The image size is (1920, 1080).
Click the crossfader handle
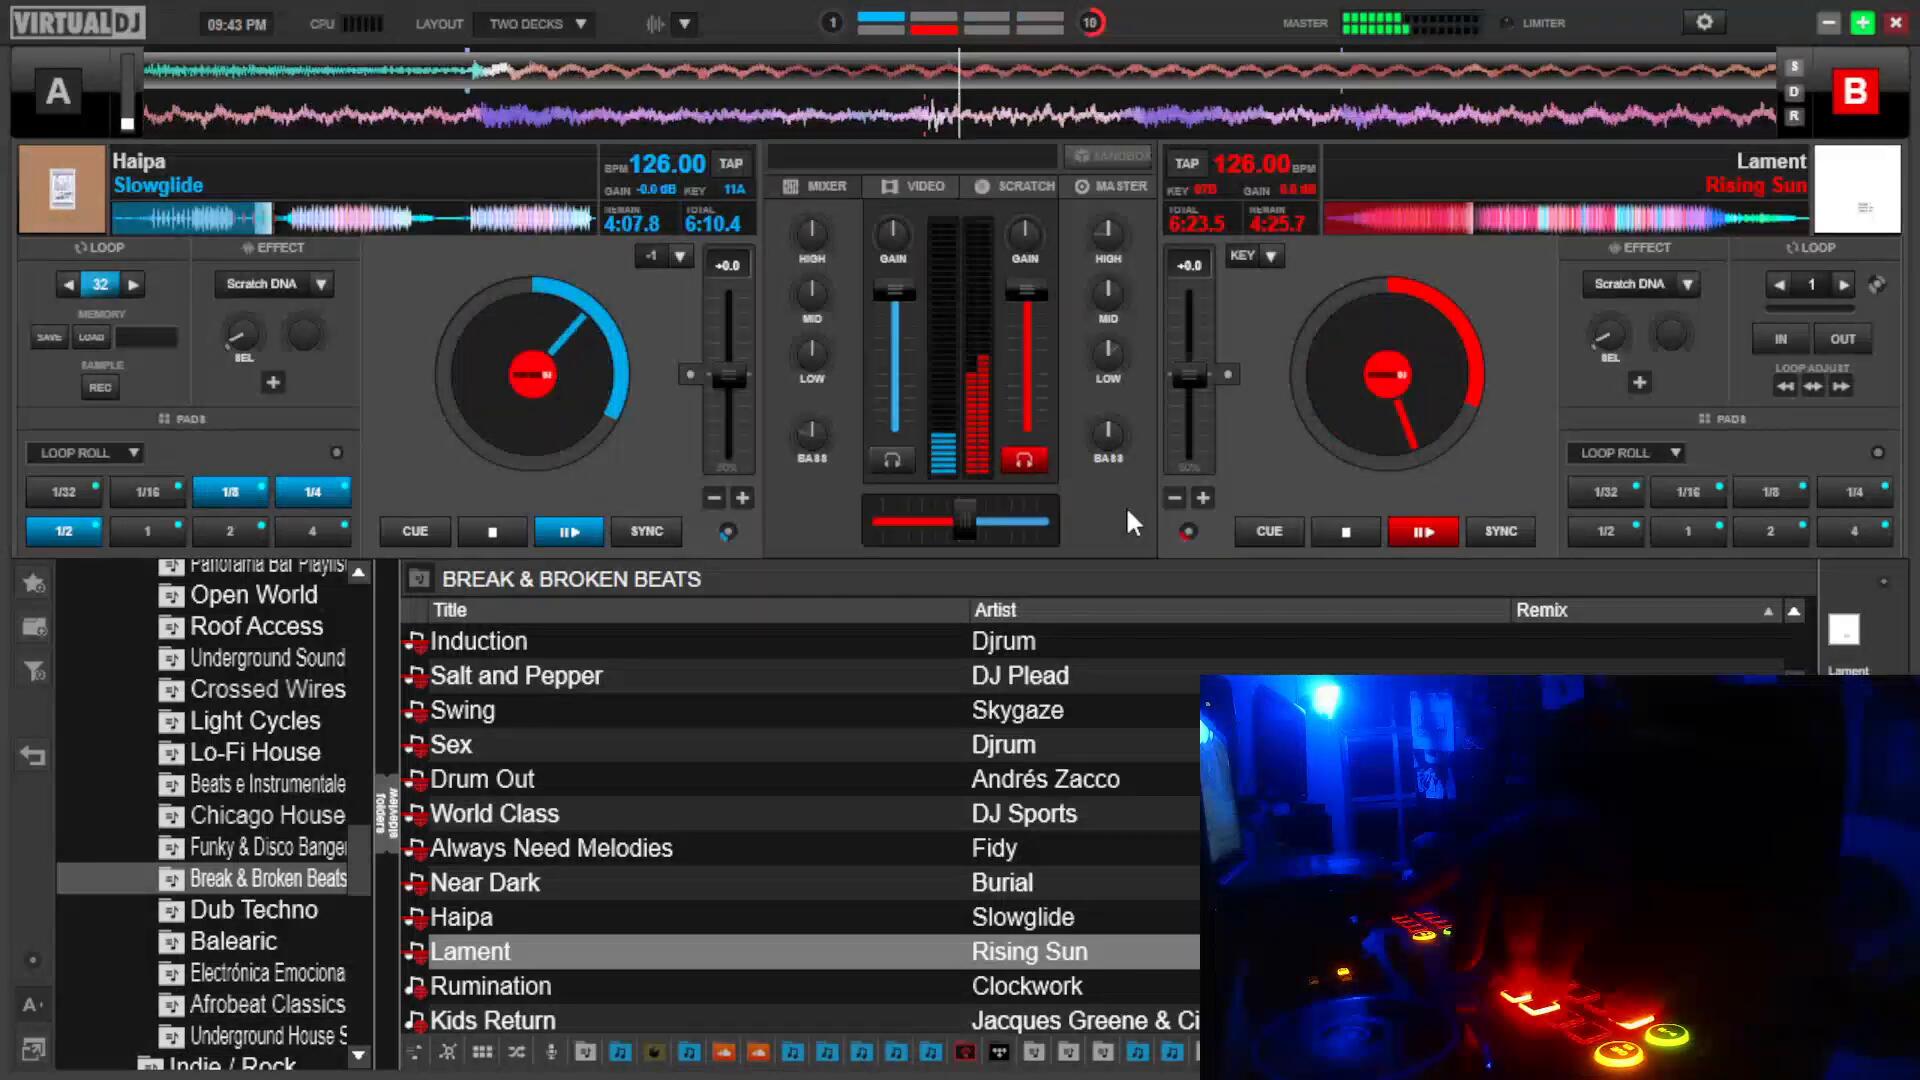coord(964,520)
